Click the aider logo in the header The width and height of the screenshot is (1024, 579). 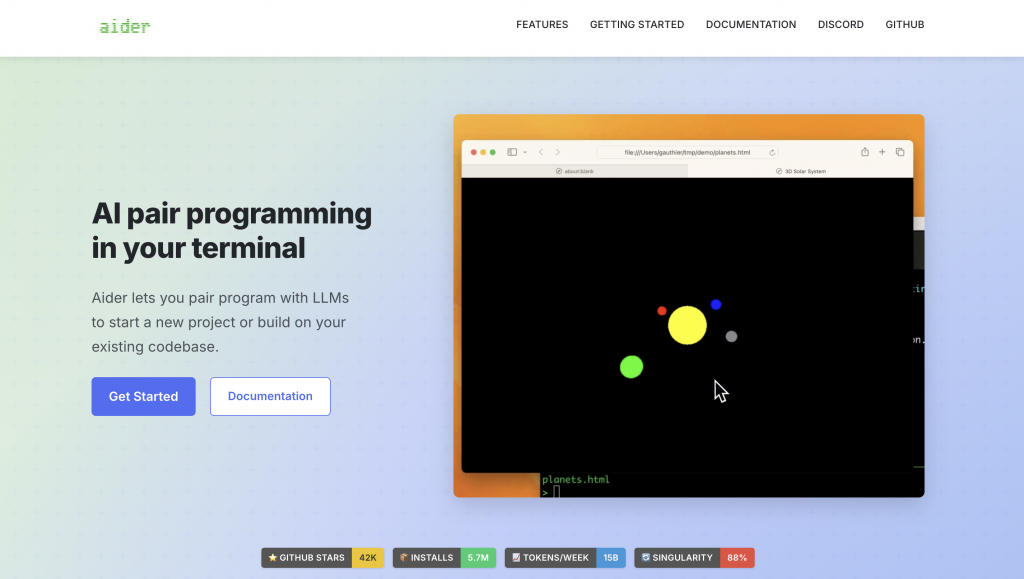(x=125, y=27)
